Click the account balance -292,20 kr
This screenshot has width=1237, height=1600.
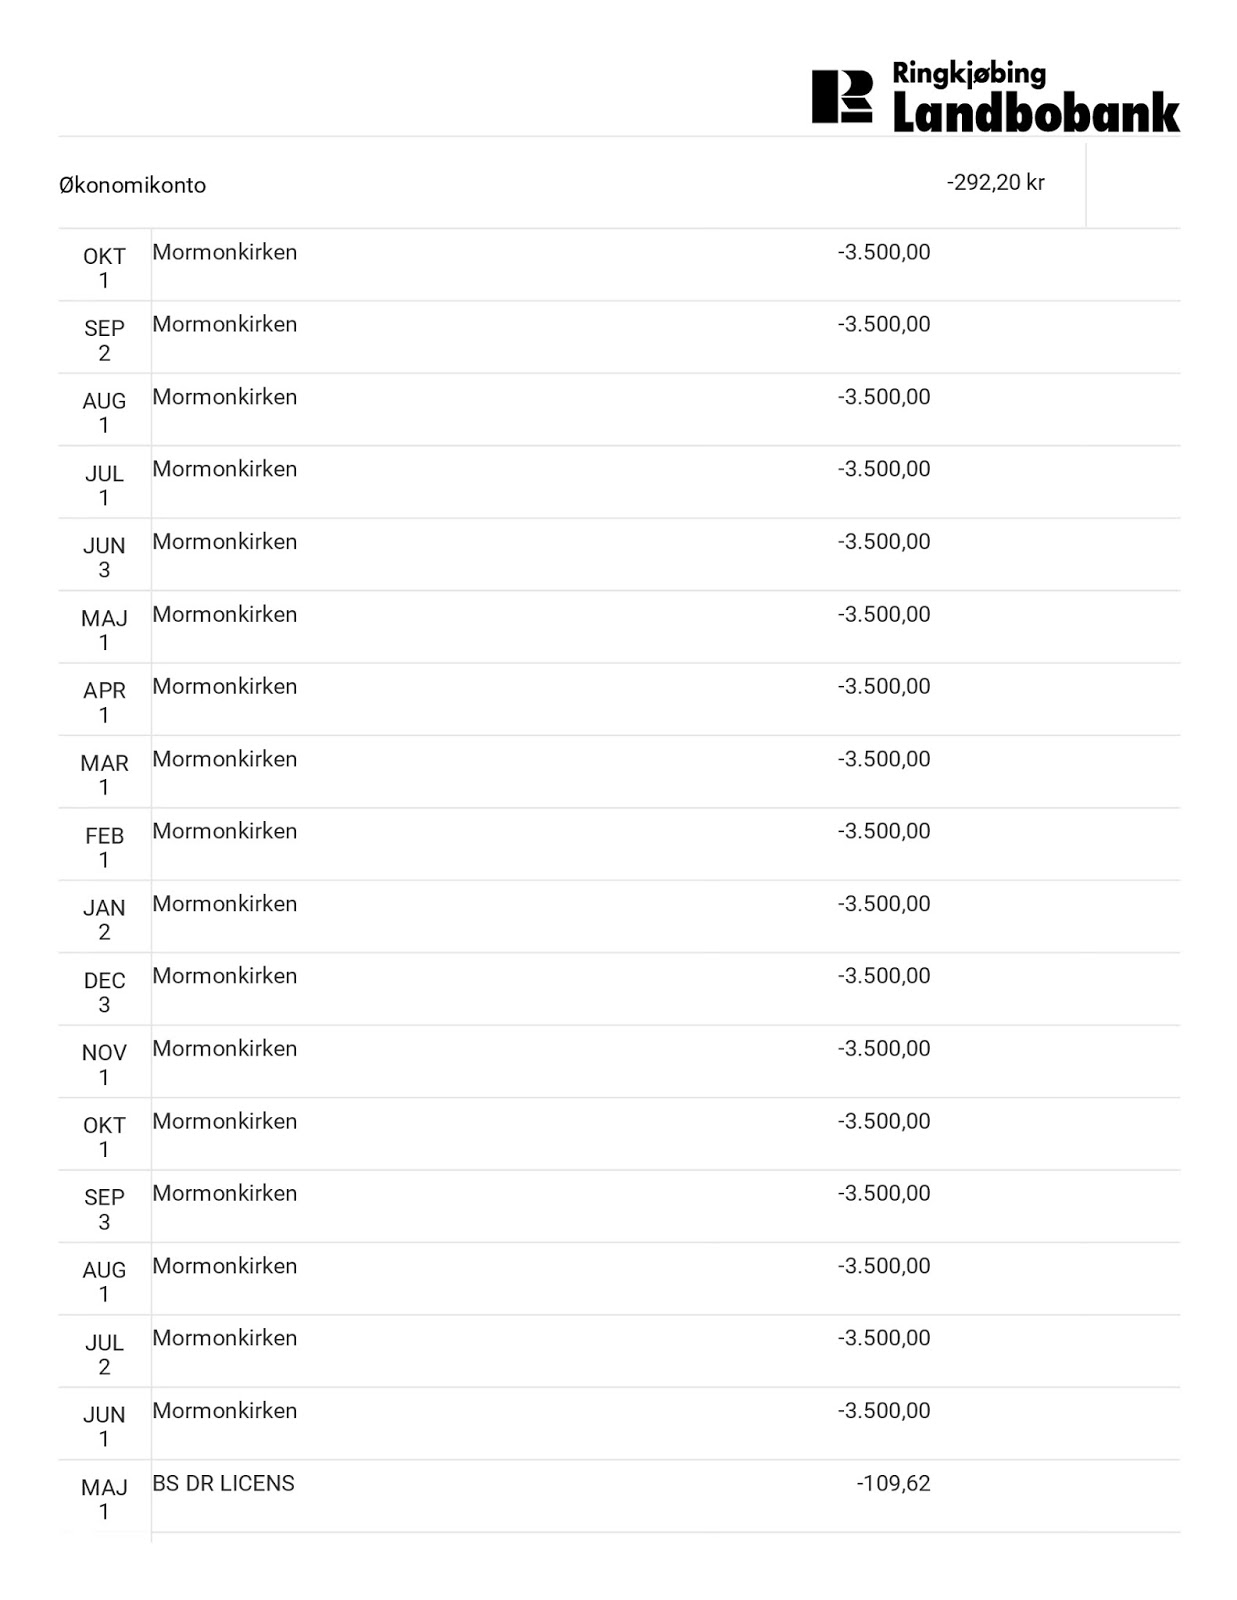pos(995,182)
